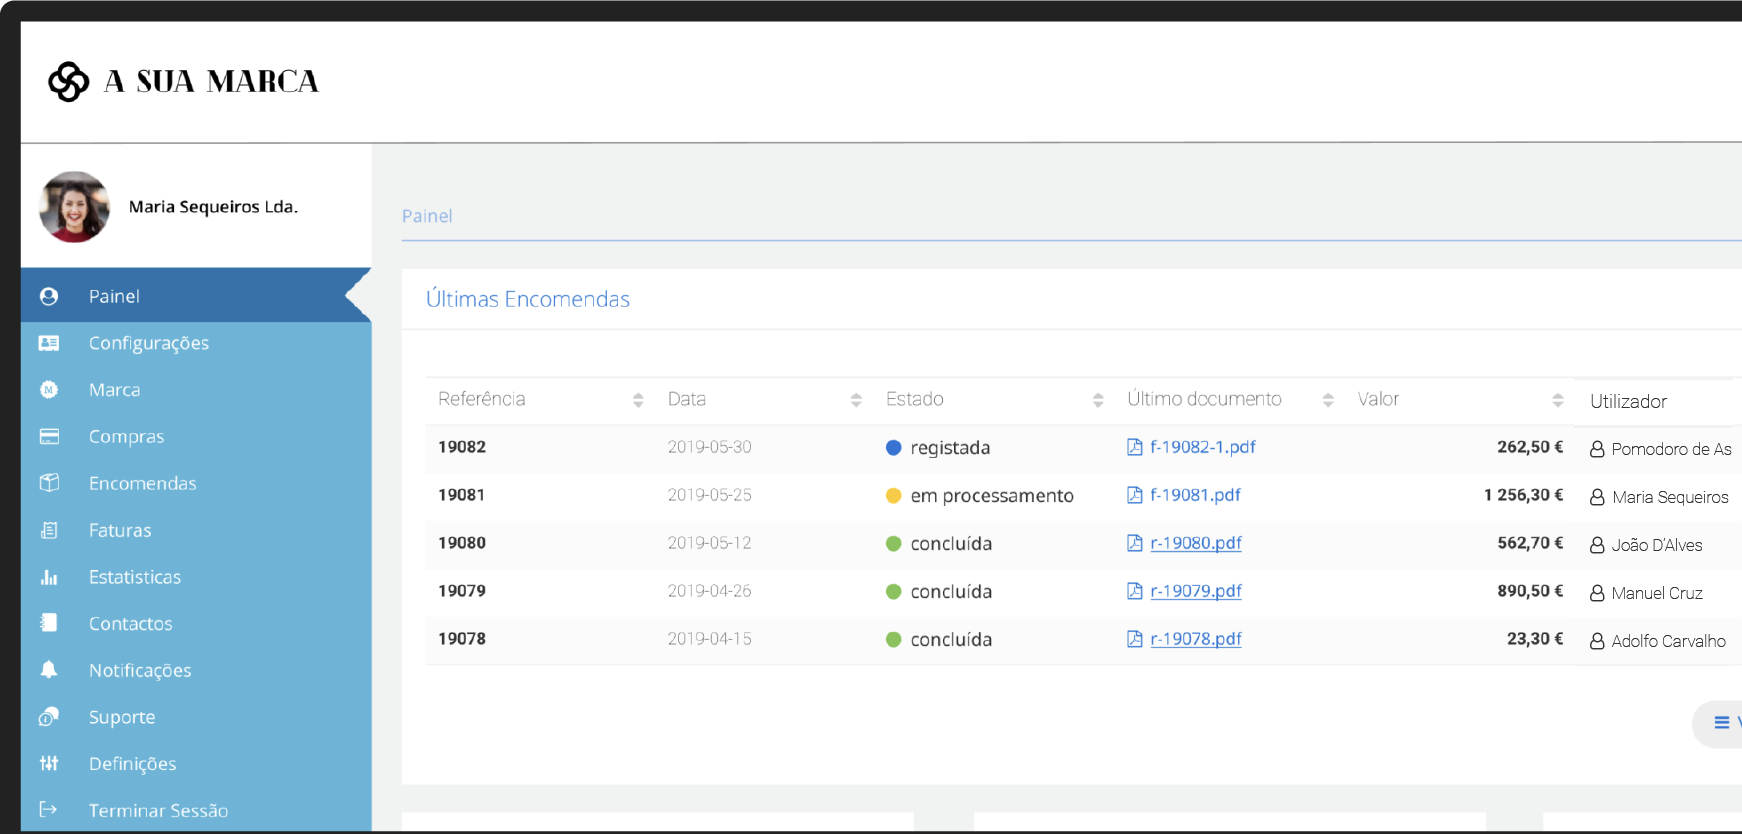Go to Contactos in sidebar
The image size is (1742, 834).
pos(130,623)
